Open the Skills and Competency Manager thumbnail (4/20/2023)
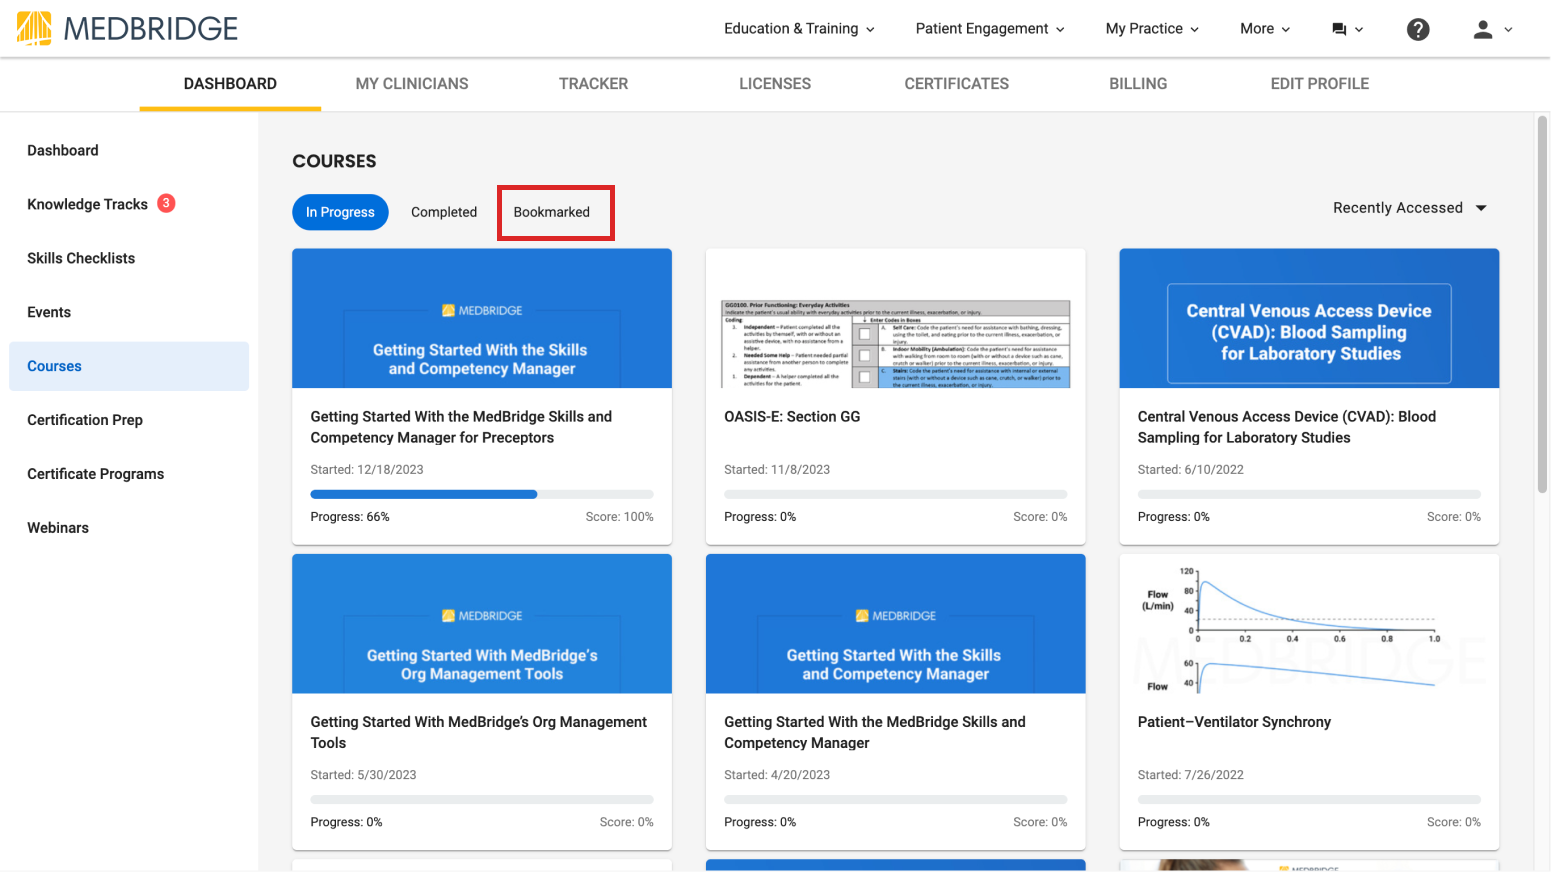The width and height of the screenshot is (1551, 872). [896, 624]
